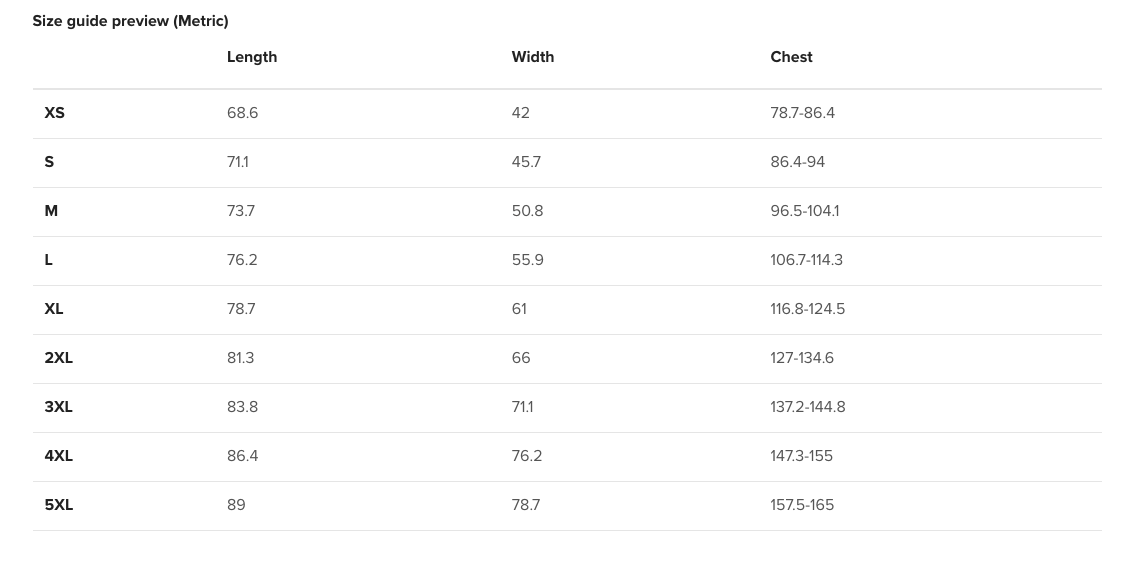Click the M width value 50.8

527,211
